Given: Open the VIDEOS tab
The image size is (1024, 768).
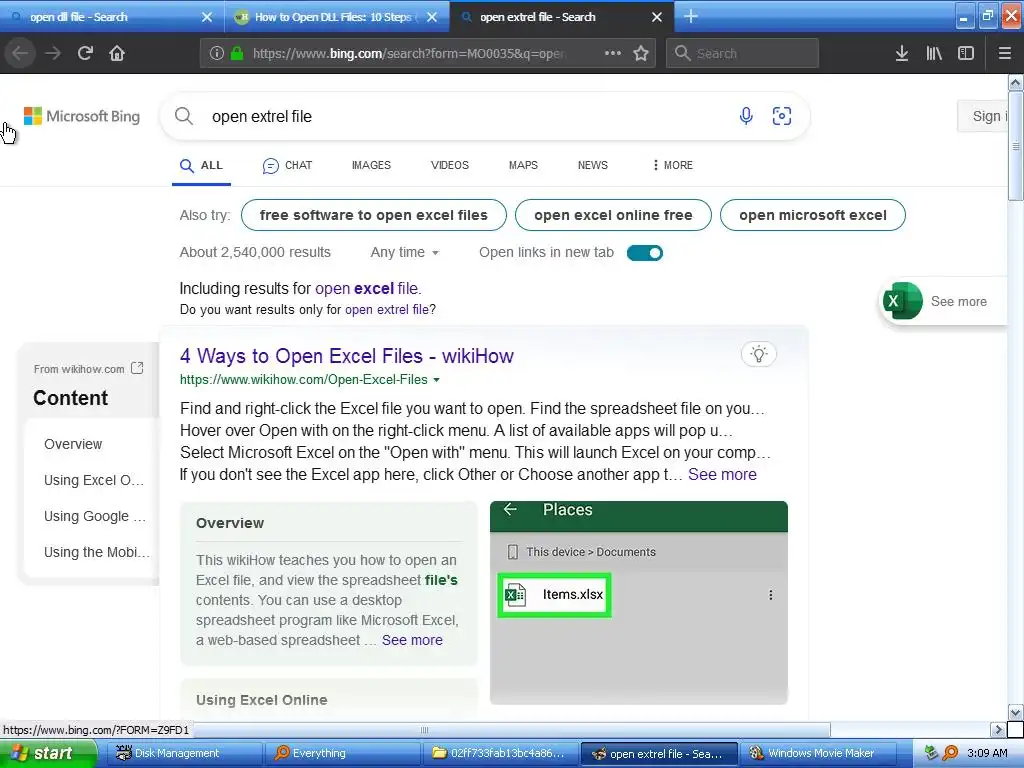Looking at the screenshot, I should (x=450, y=165).
